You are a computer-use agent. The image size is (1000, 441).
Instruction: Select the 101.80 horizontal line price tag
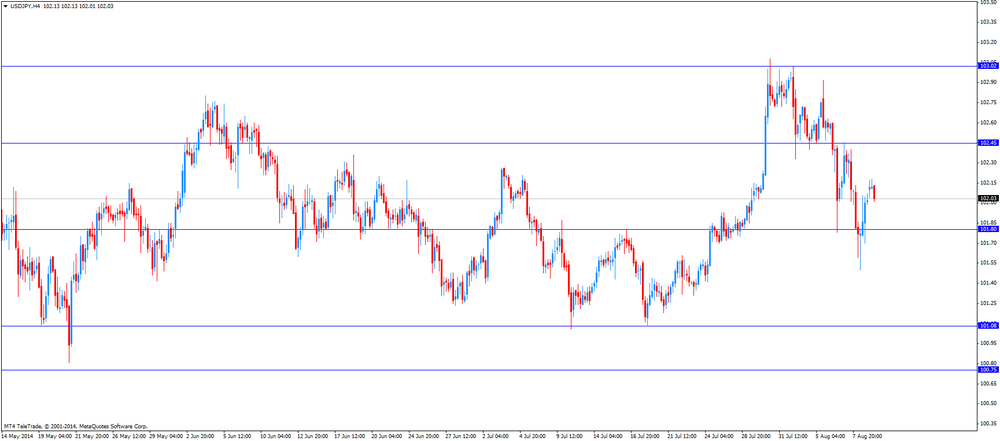[988, 229]
